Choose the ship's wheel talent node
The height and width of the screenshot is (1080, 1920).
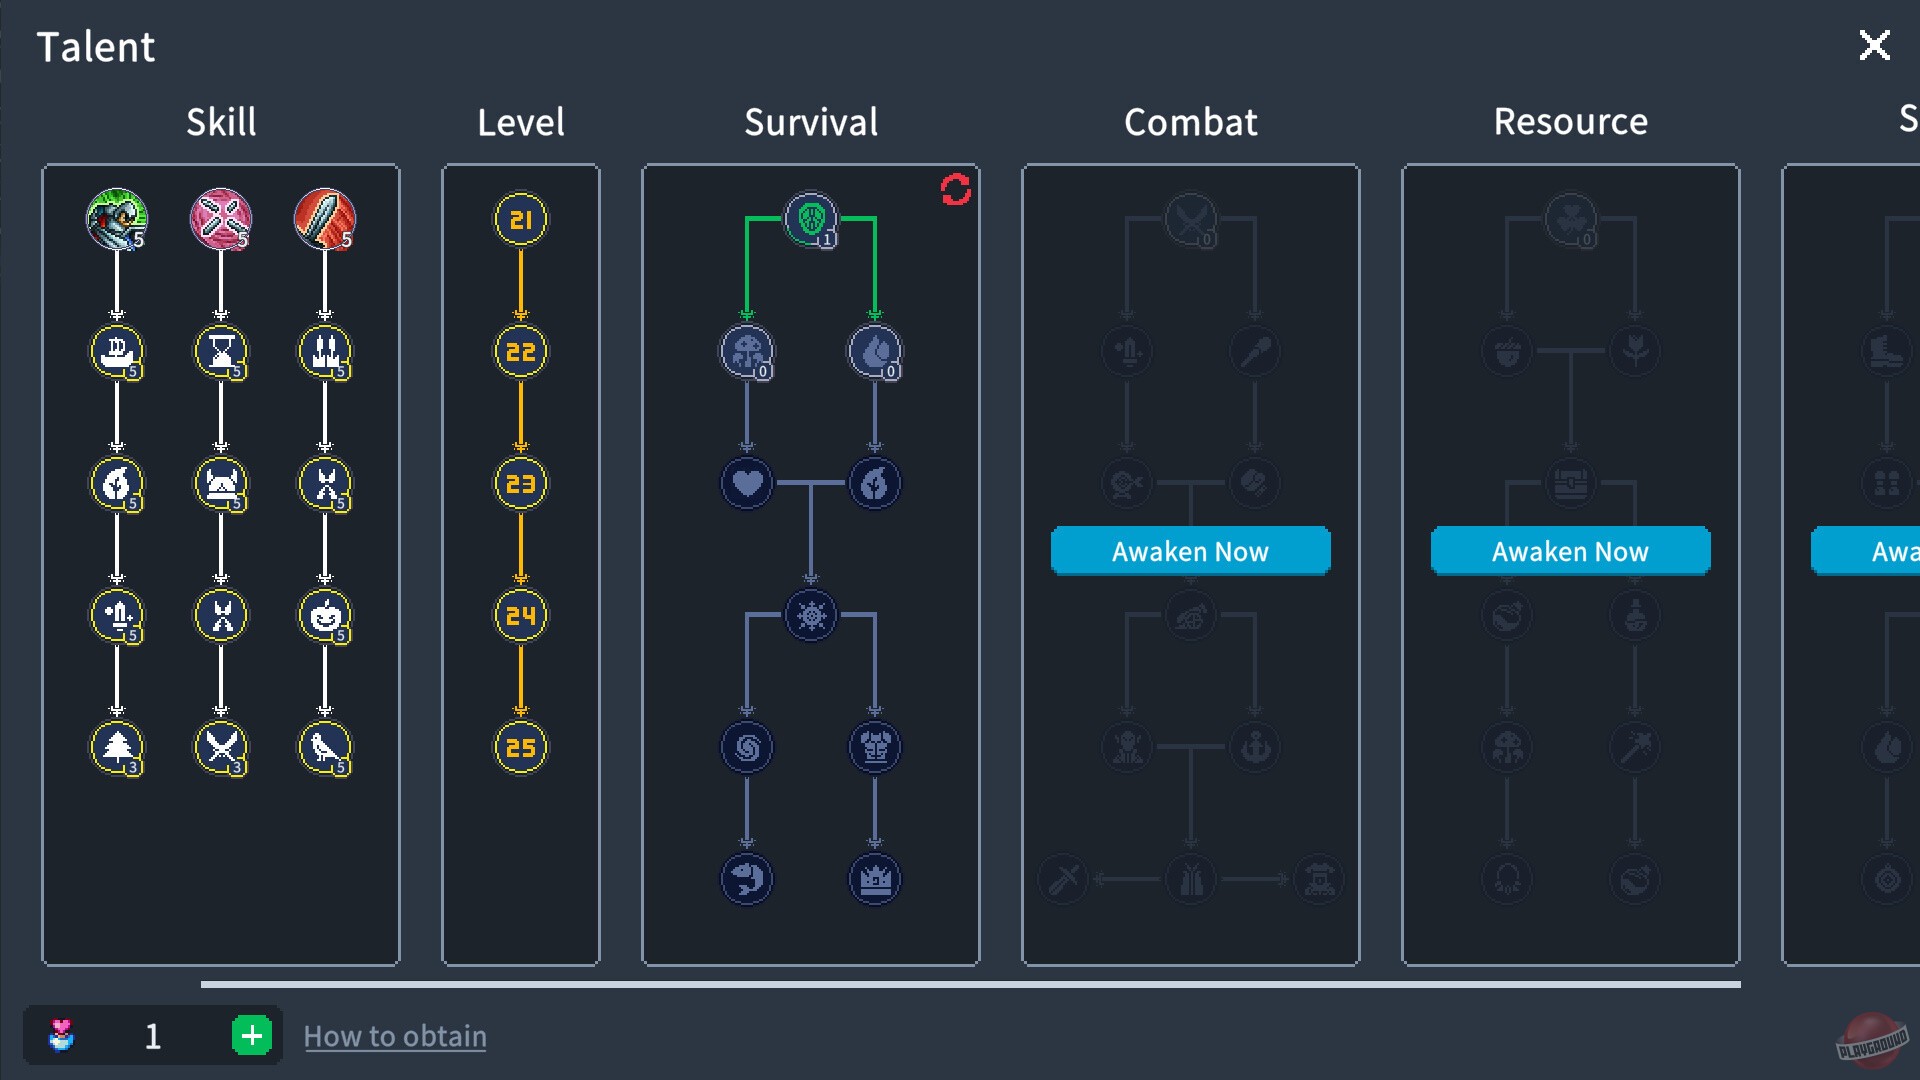tap(810, 616)
